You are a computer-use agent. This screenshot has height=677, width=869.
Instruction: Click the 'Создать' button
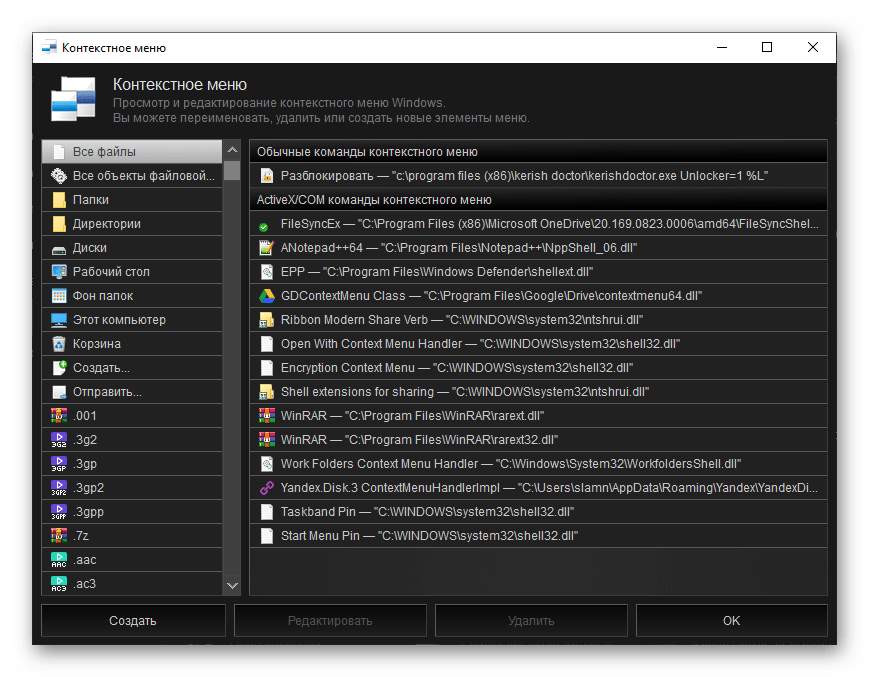click(133, 620)
